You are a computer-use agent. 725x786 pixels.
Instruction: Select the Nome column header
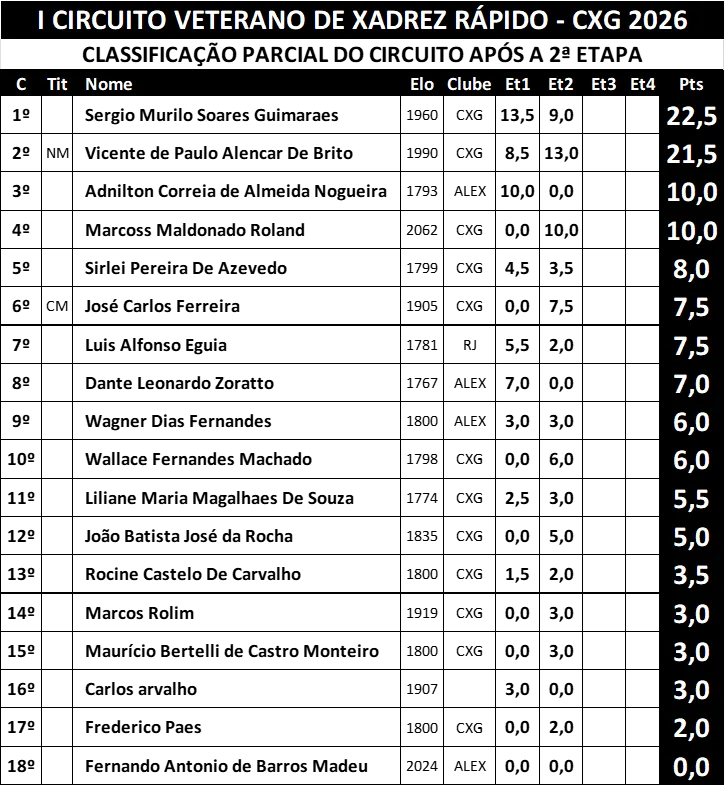pos(109,85)
